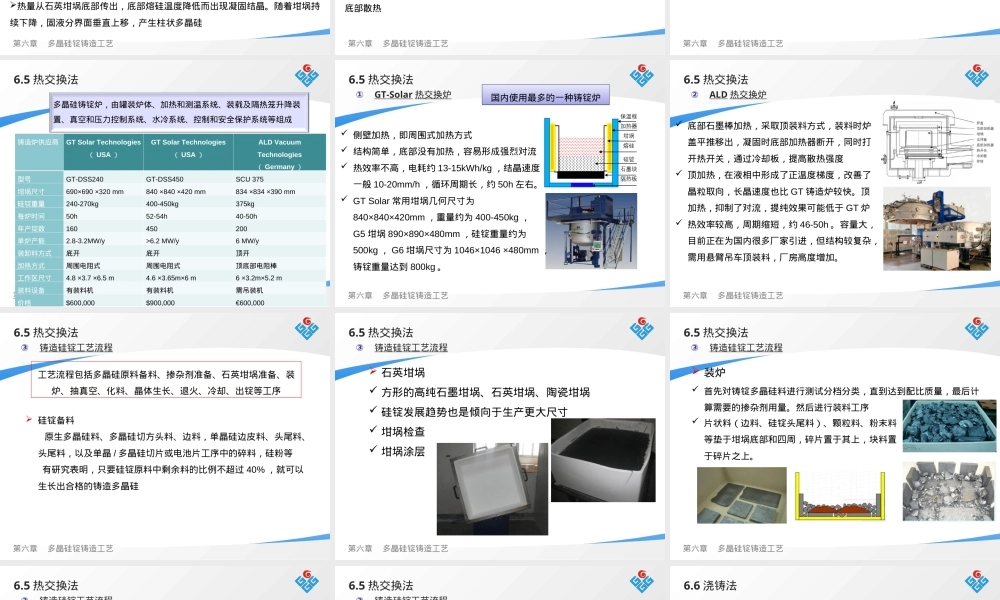The image size is (1000, 600).
Task: Click the circled ② marker beside ALD
Action: (695, 94)
